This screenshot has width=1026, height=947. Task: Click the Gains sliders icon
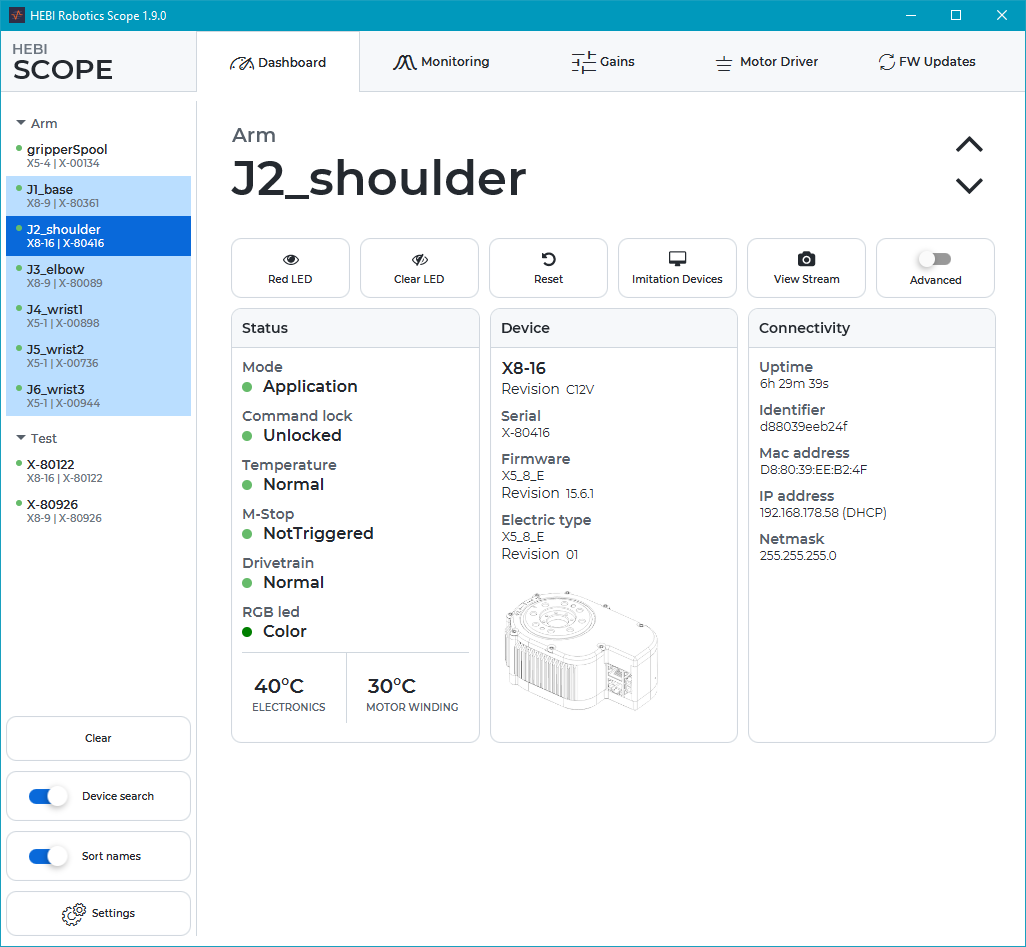(583, 61)
